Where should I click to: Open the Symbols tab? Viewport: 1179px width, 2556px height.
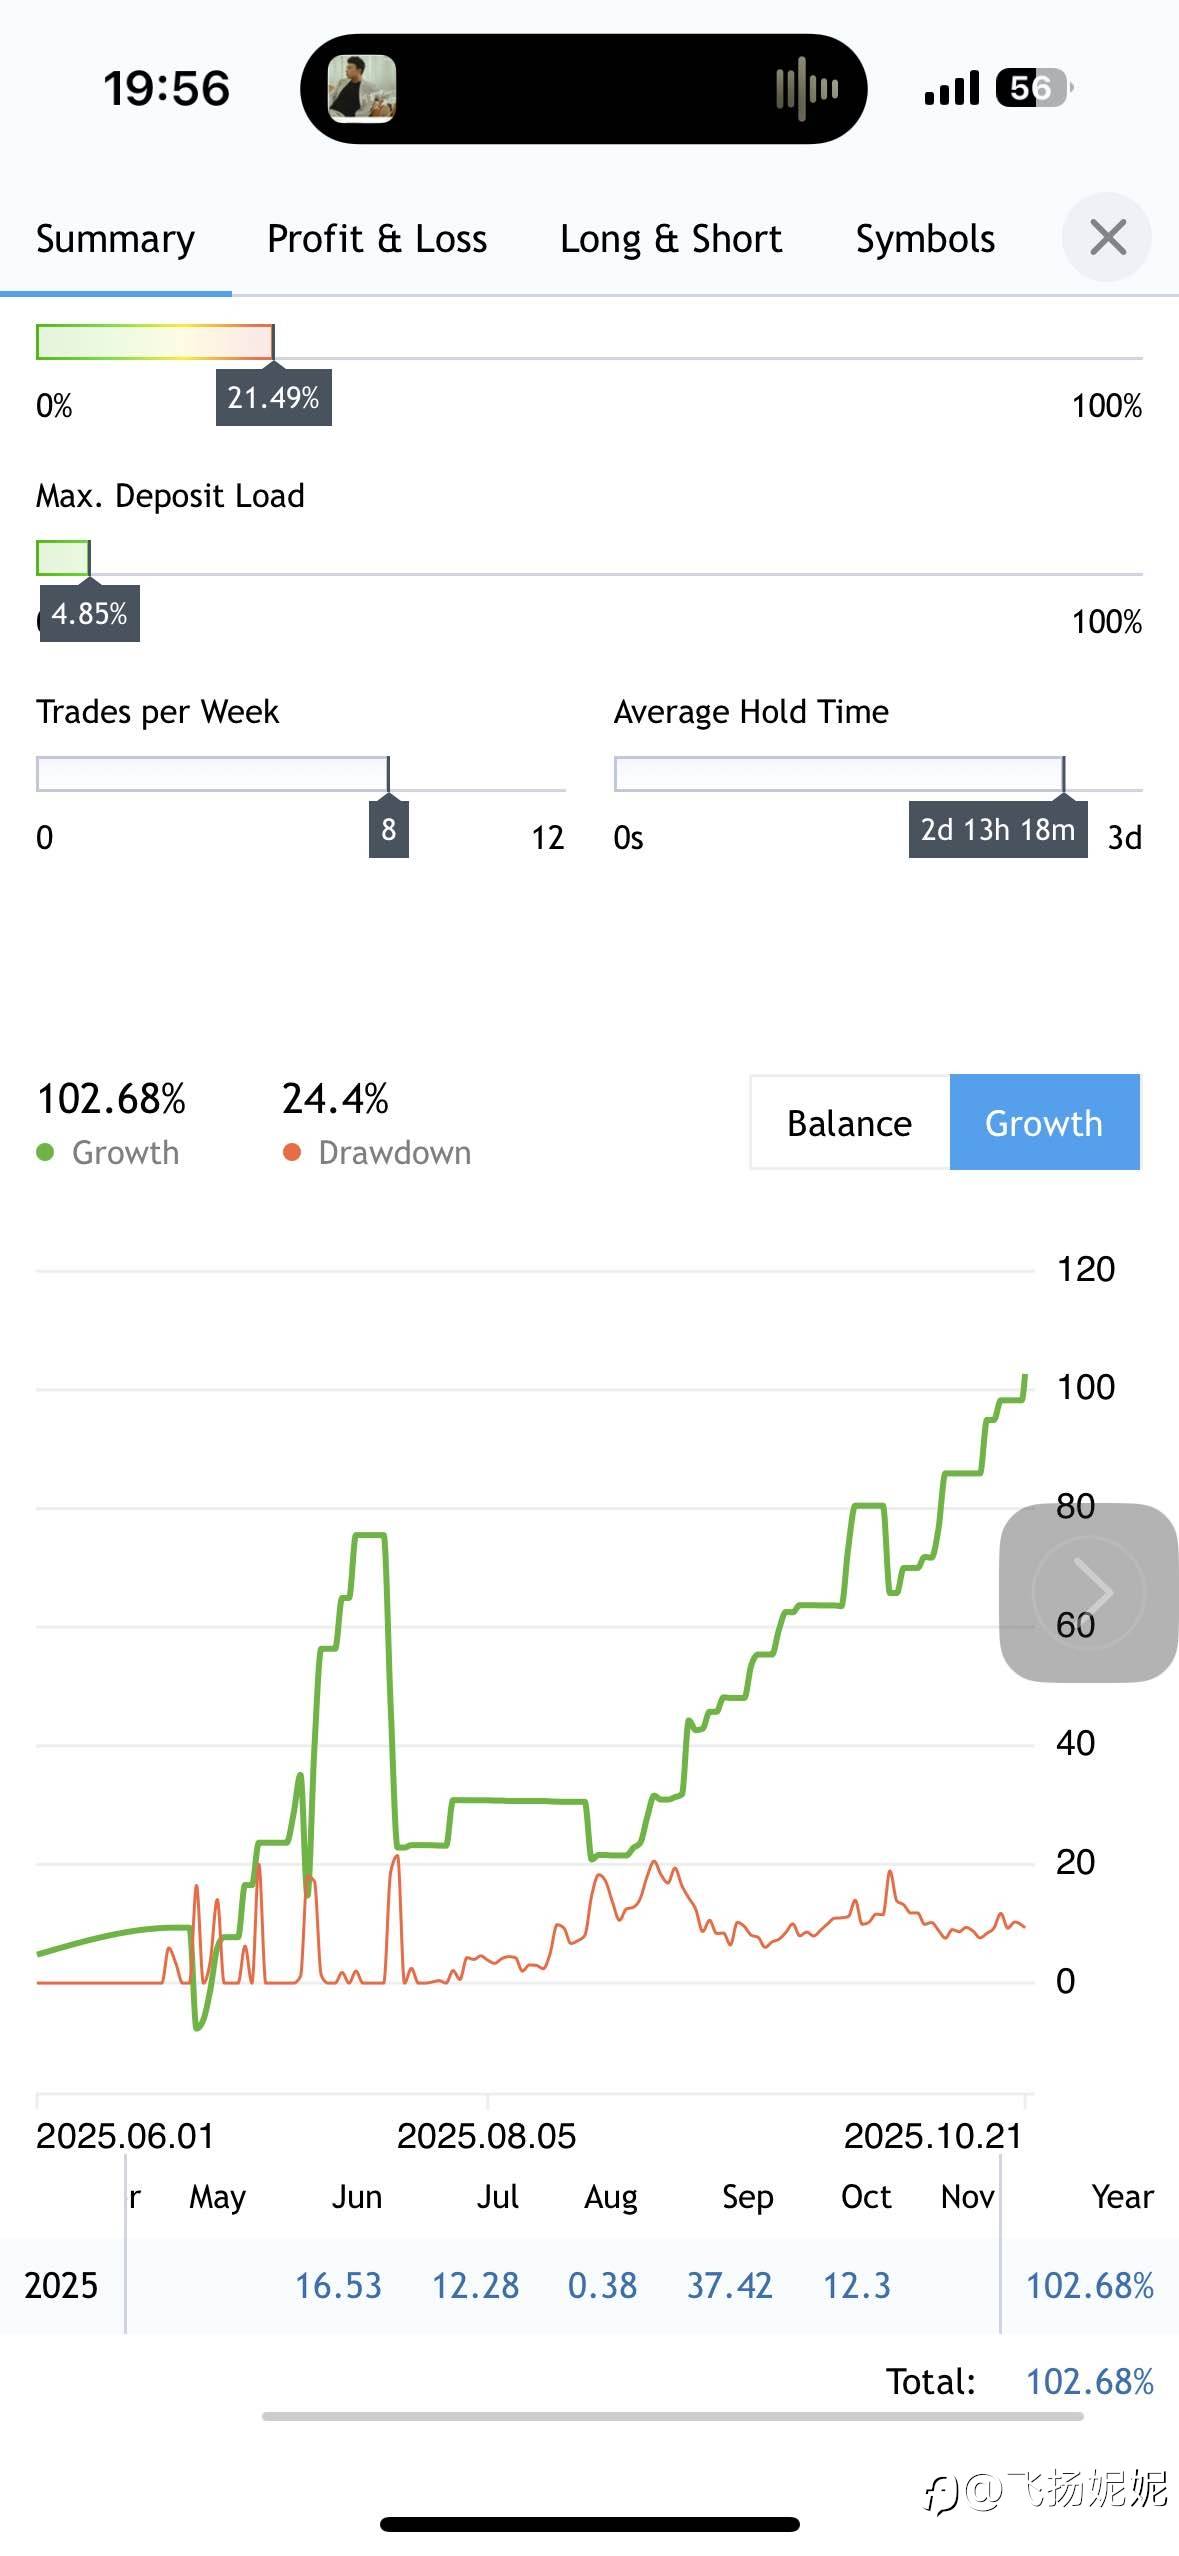tap(925, 239)
